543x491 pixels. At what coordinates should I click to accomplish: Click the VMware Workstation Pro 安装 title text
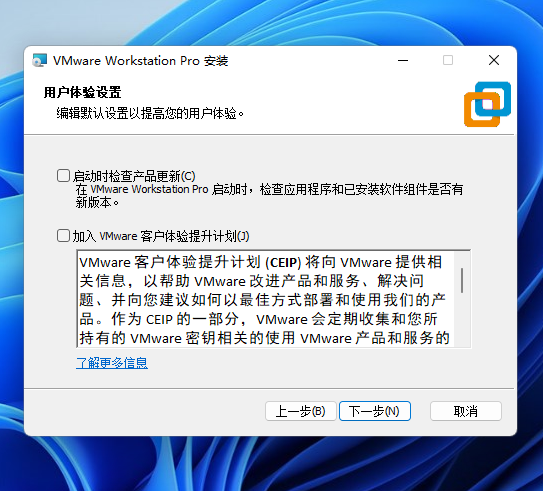pos(141,61)
